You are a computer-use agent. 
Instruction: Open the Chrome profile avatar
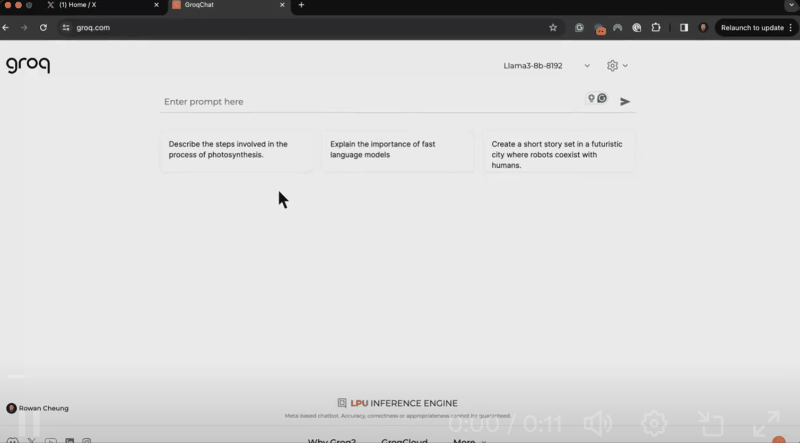point(703,28)
